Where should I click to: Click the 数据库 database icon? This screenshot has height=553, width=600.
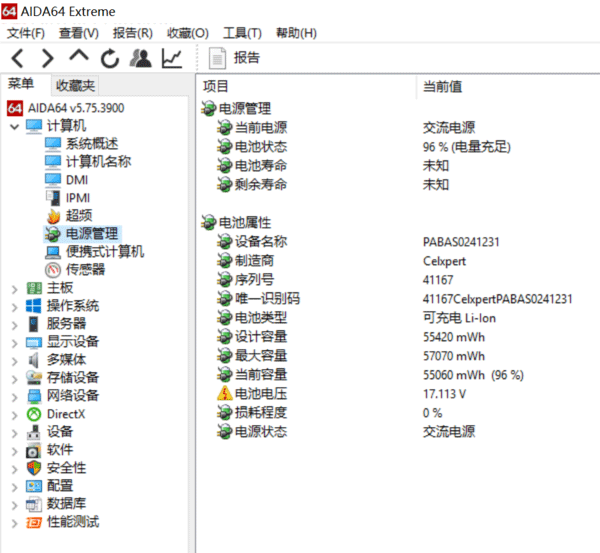34,504
